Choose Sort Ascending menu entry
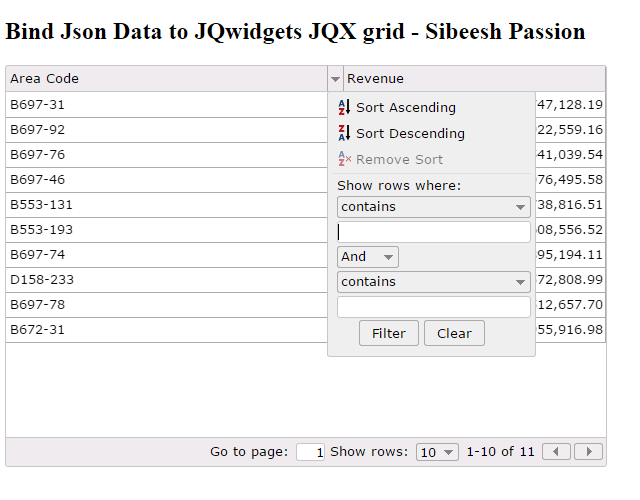 click(x=431, y=107)
